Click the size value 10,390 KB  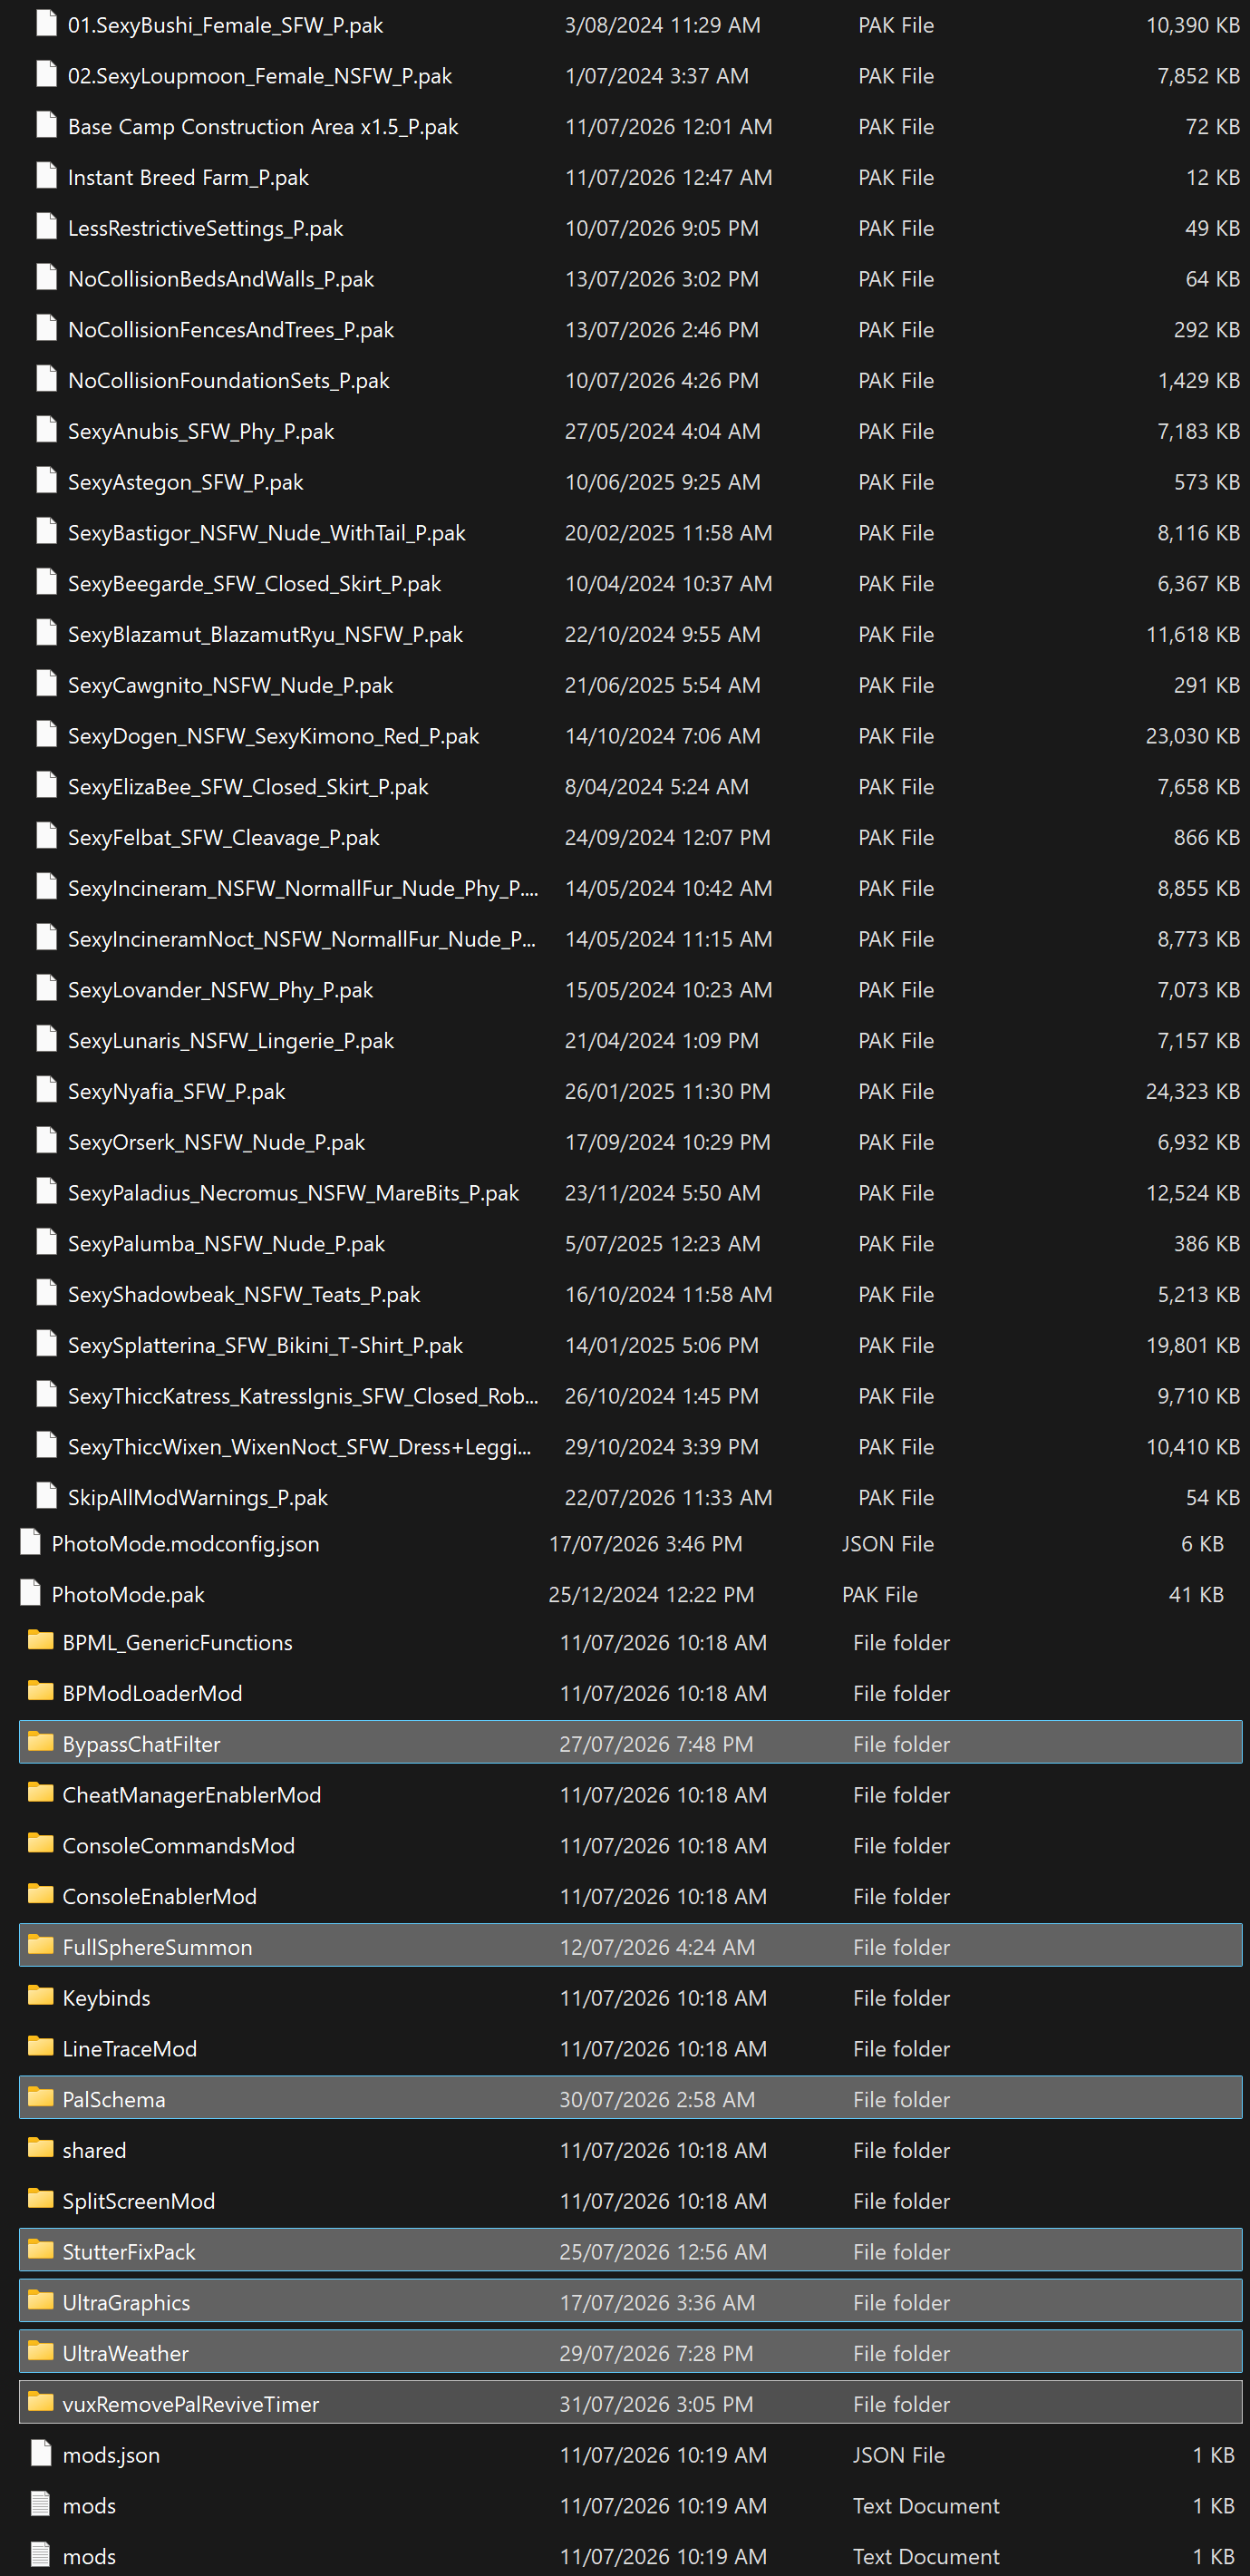[x=1192, y=25]
